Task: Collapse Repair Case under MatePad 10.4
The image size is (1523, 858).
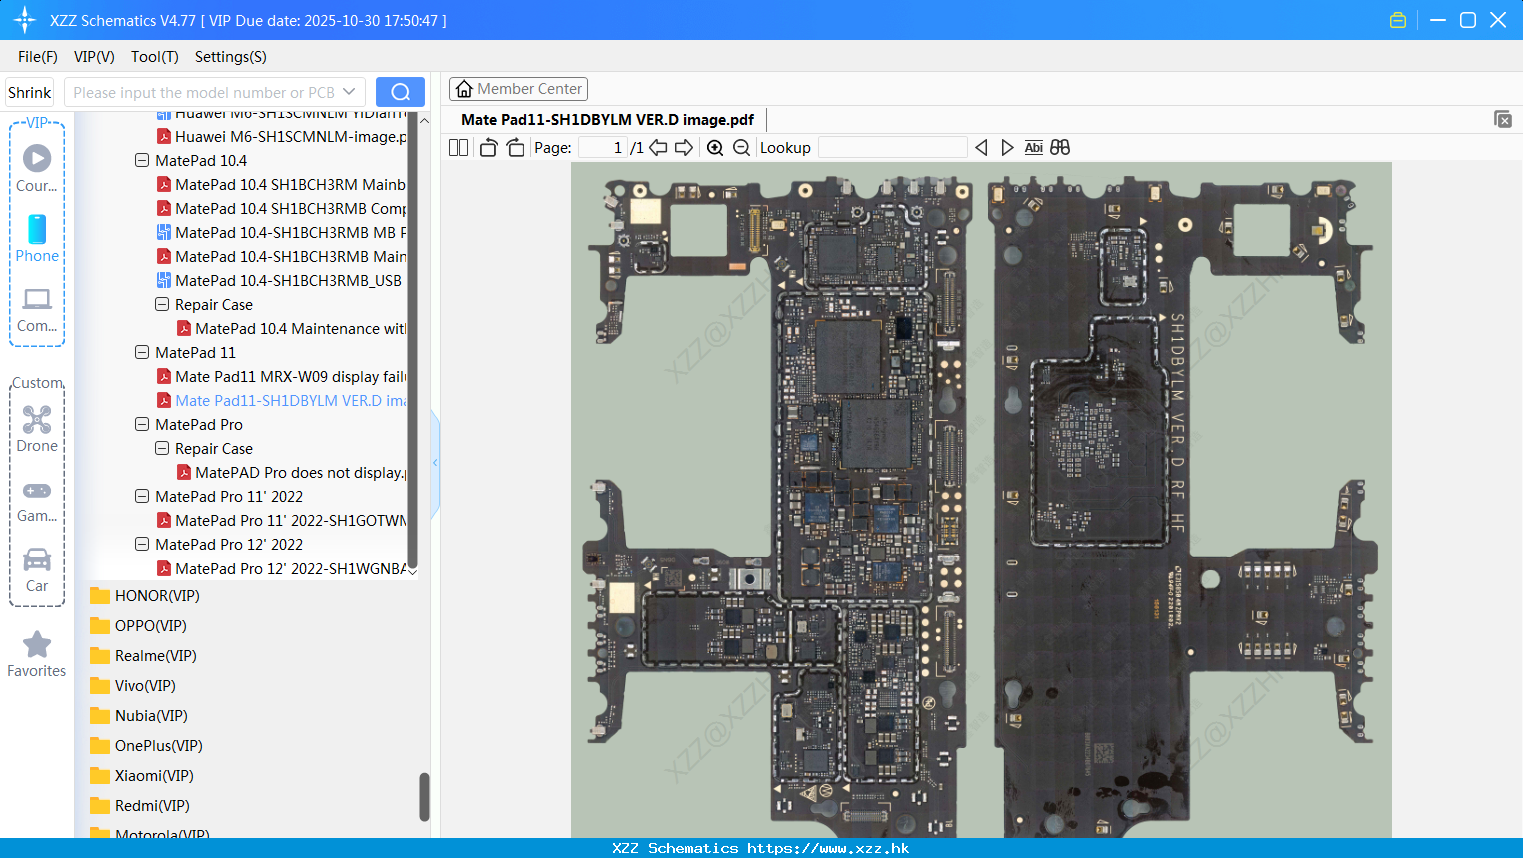Action: tap(162, 304)
